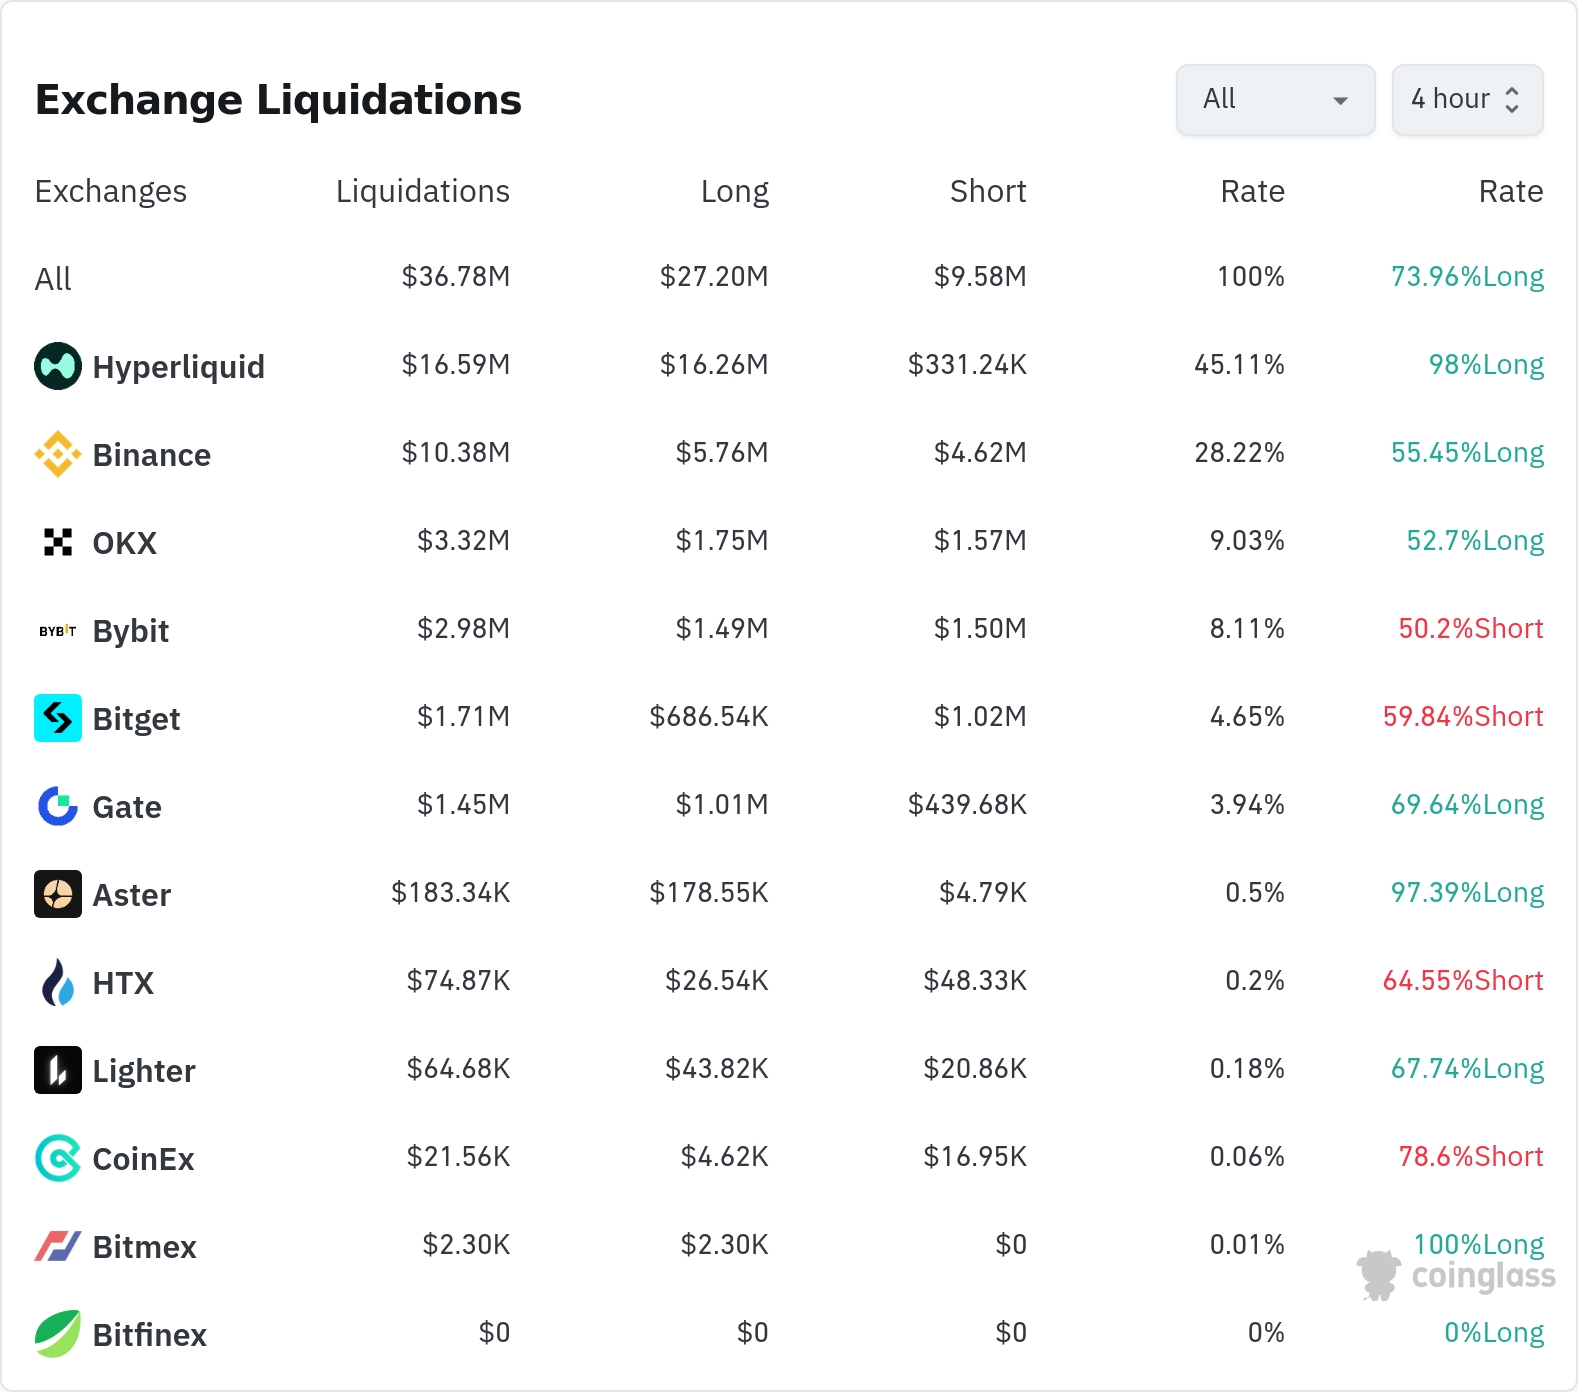Open the 4 hour timeframe selector
Image resolution: width=1578 pixels, height=1392 pixels.
1468,100
